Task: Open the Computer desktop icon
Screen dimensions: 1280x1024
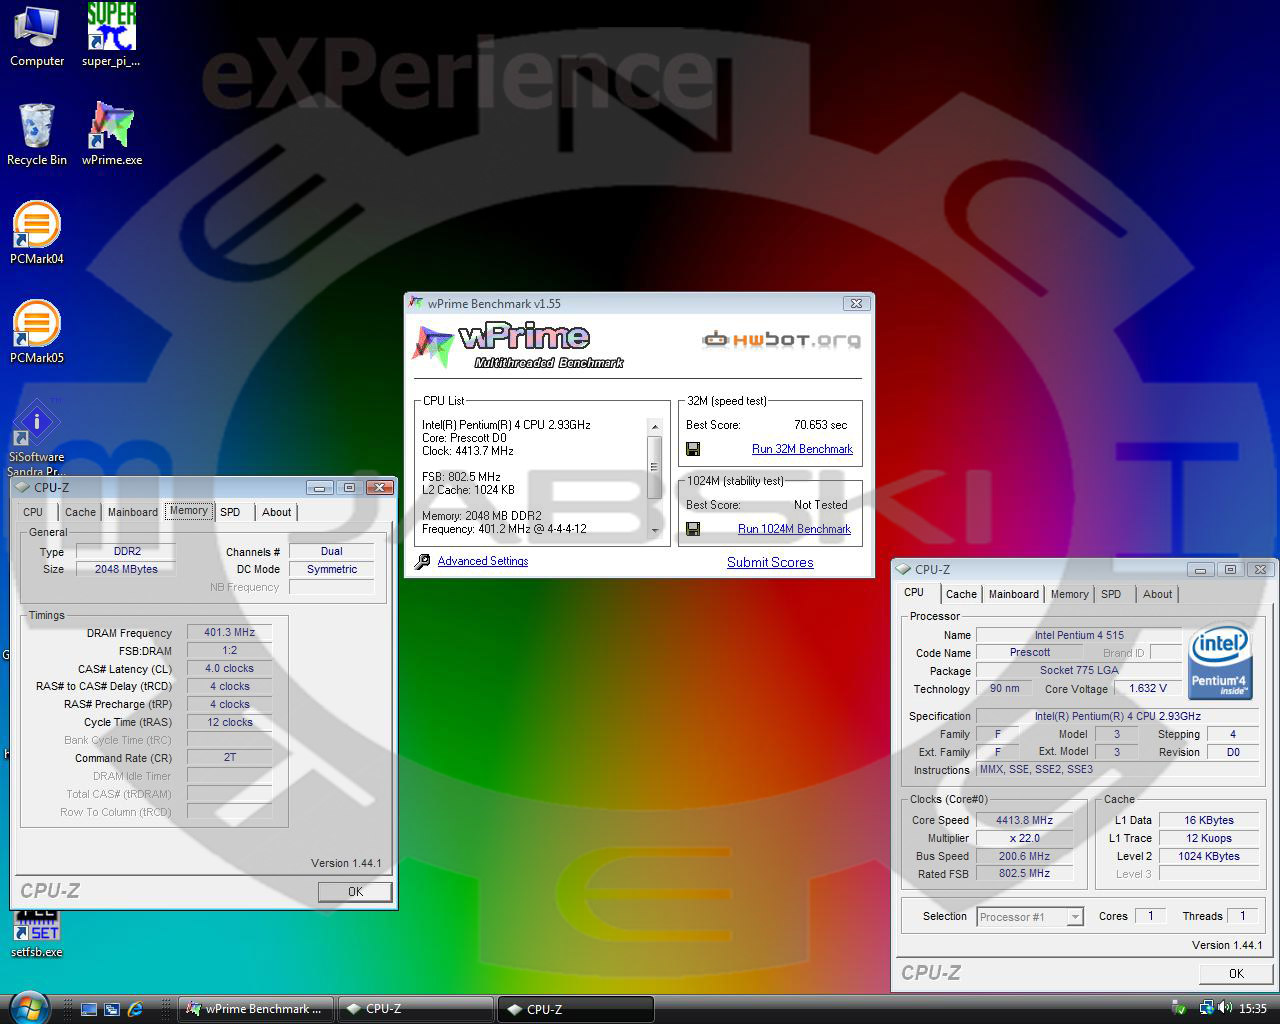Action: 36,35
